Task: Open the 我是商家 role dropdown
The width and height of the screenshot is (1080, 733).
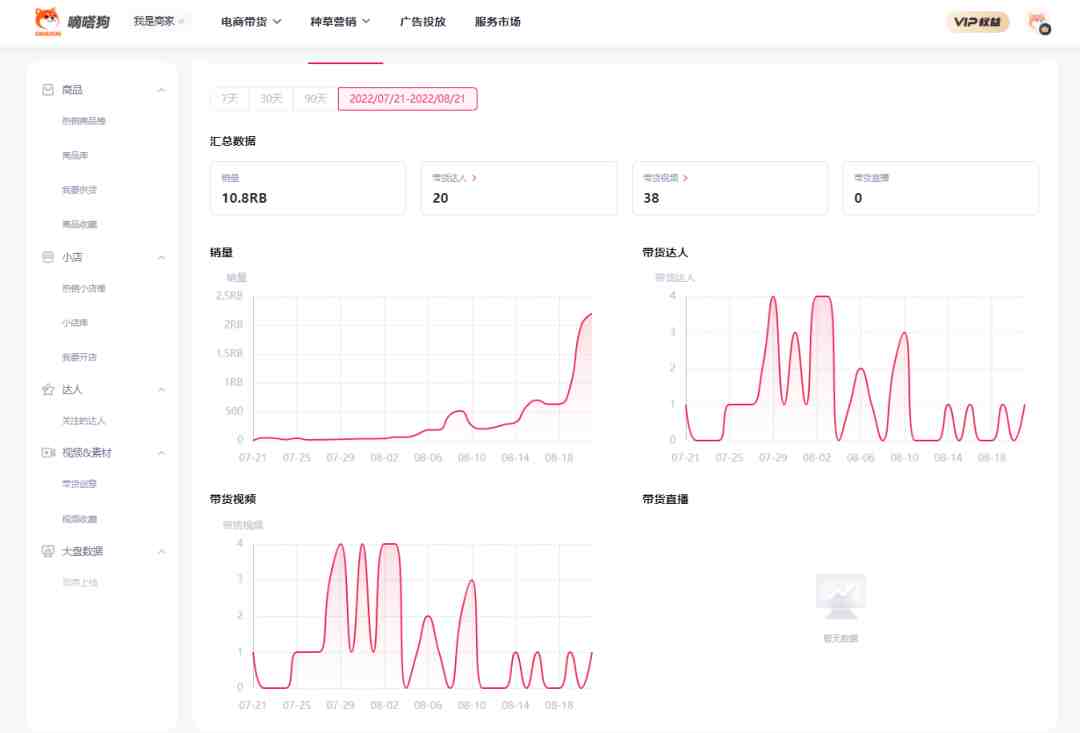Action: [x=159, y=21]
